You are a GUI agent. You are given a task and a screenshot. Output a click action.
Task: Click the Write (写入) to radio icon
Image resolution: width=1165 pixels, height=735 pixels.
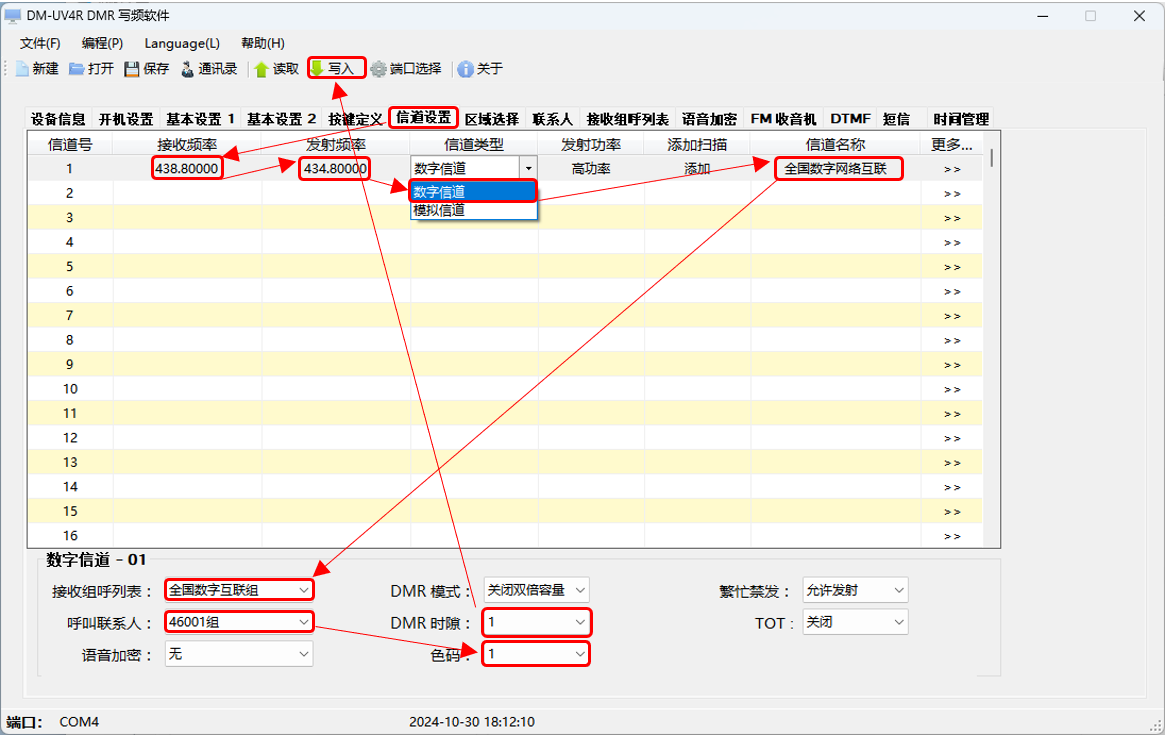(317, 68)
